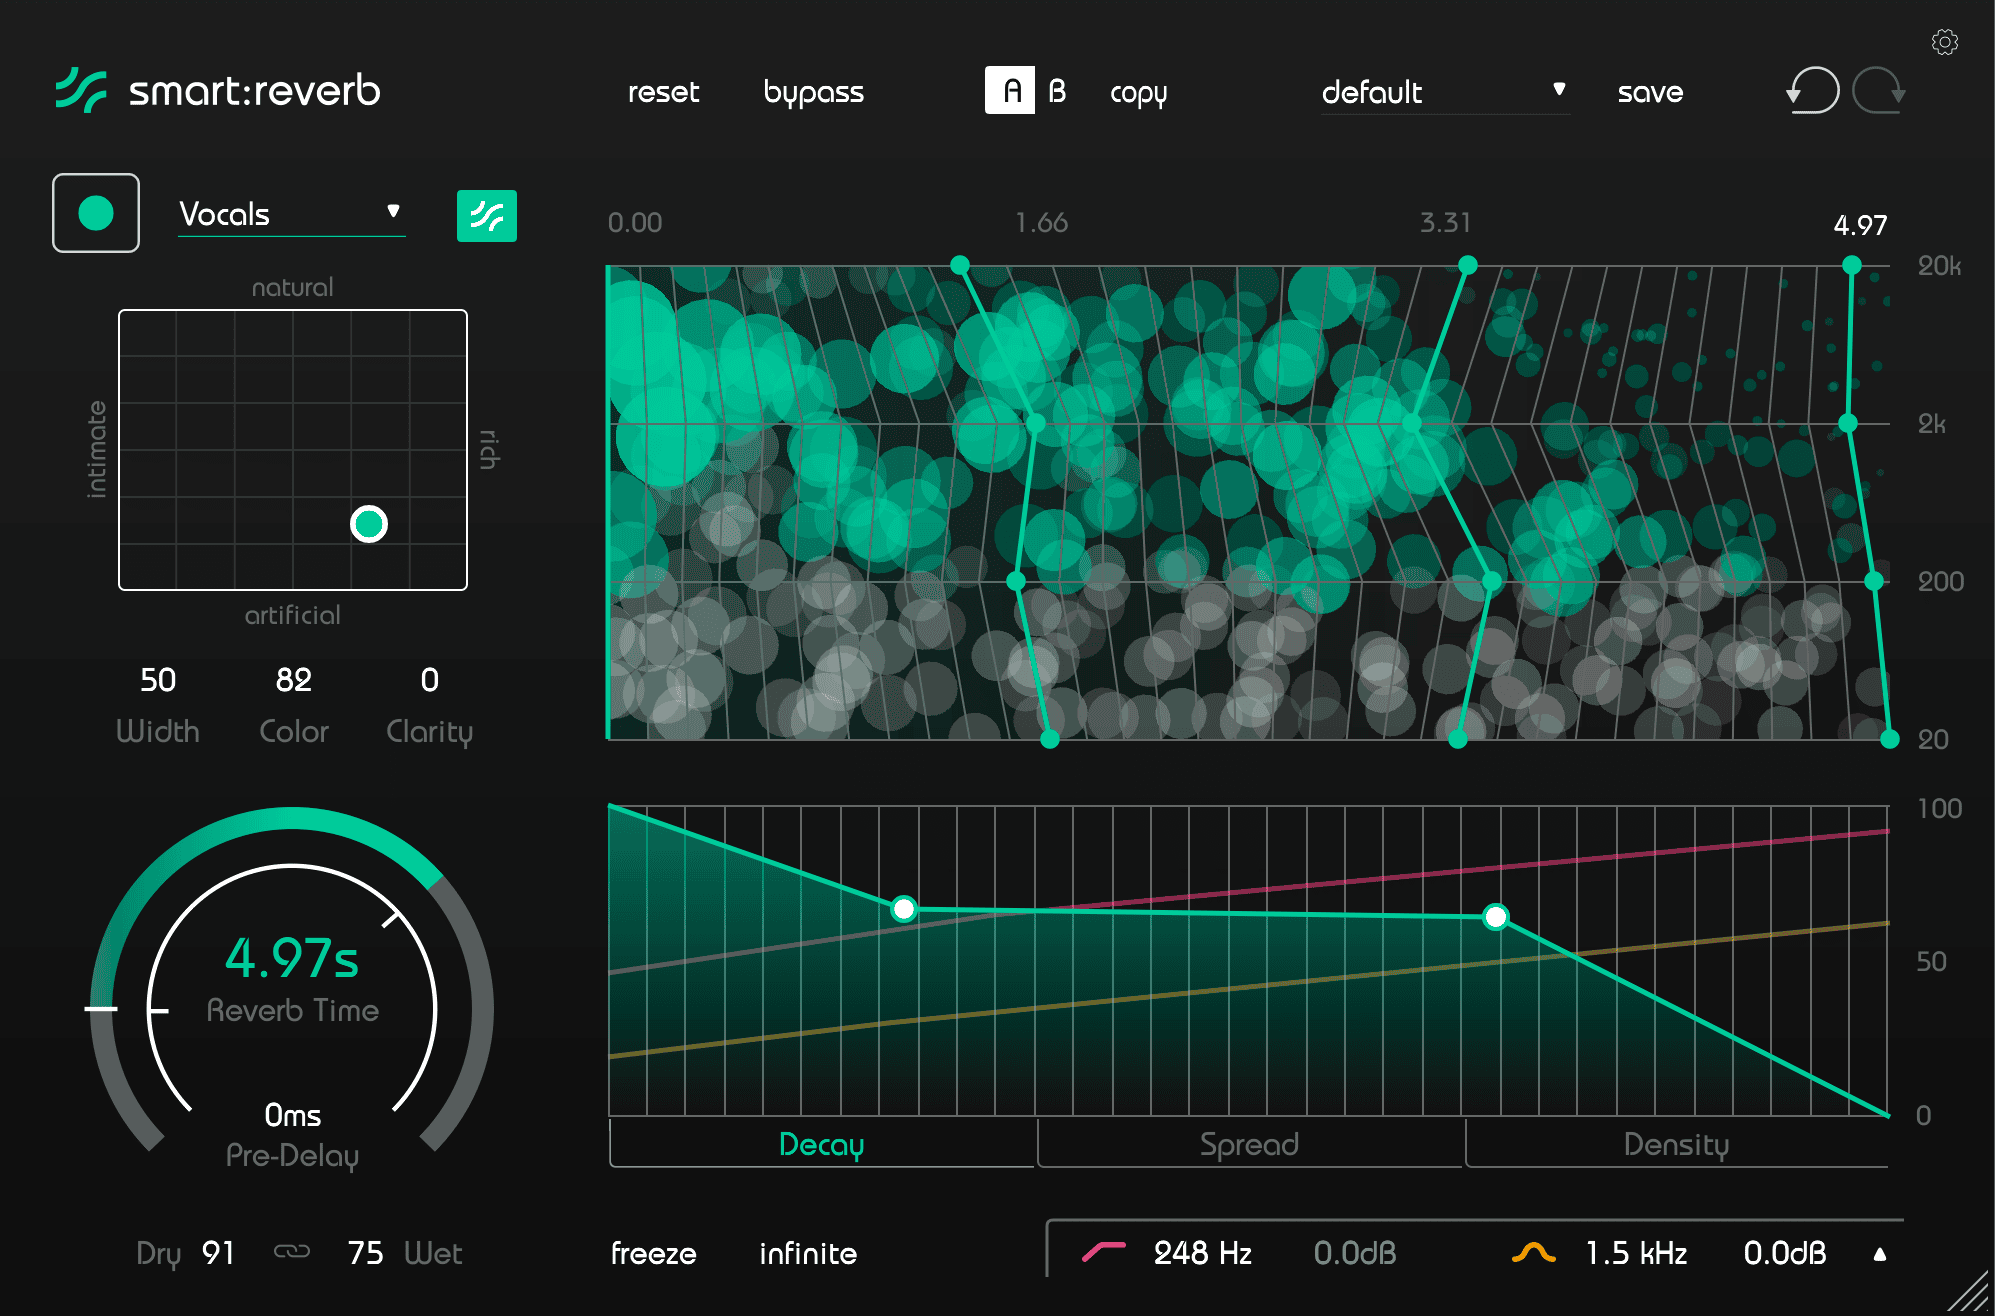Click the bell filter 0.0dB gain
Screen dimensions: 1995x1316
[x=1785, y=1253]
